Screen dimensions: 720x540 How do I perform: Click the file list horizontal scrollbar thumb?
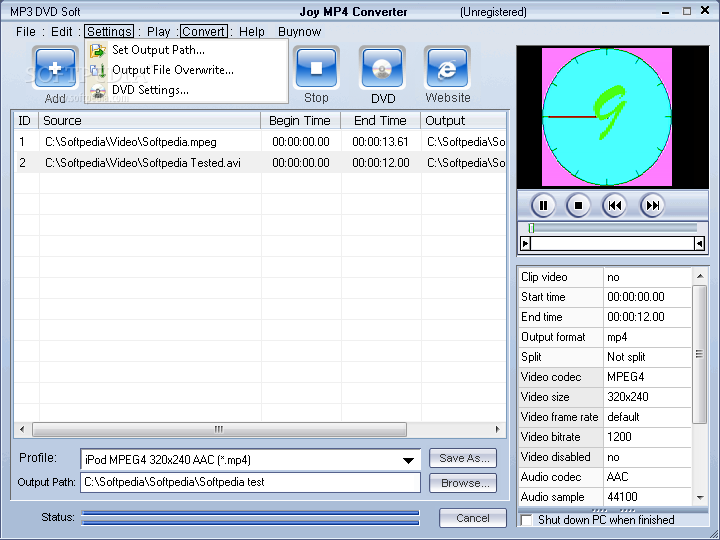coord(219,429)
